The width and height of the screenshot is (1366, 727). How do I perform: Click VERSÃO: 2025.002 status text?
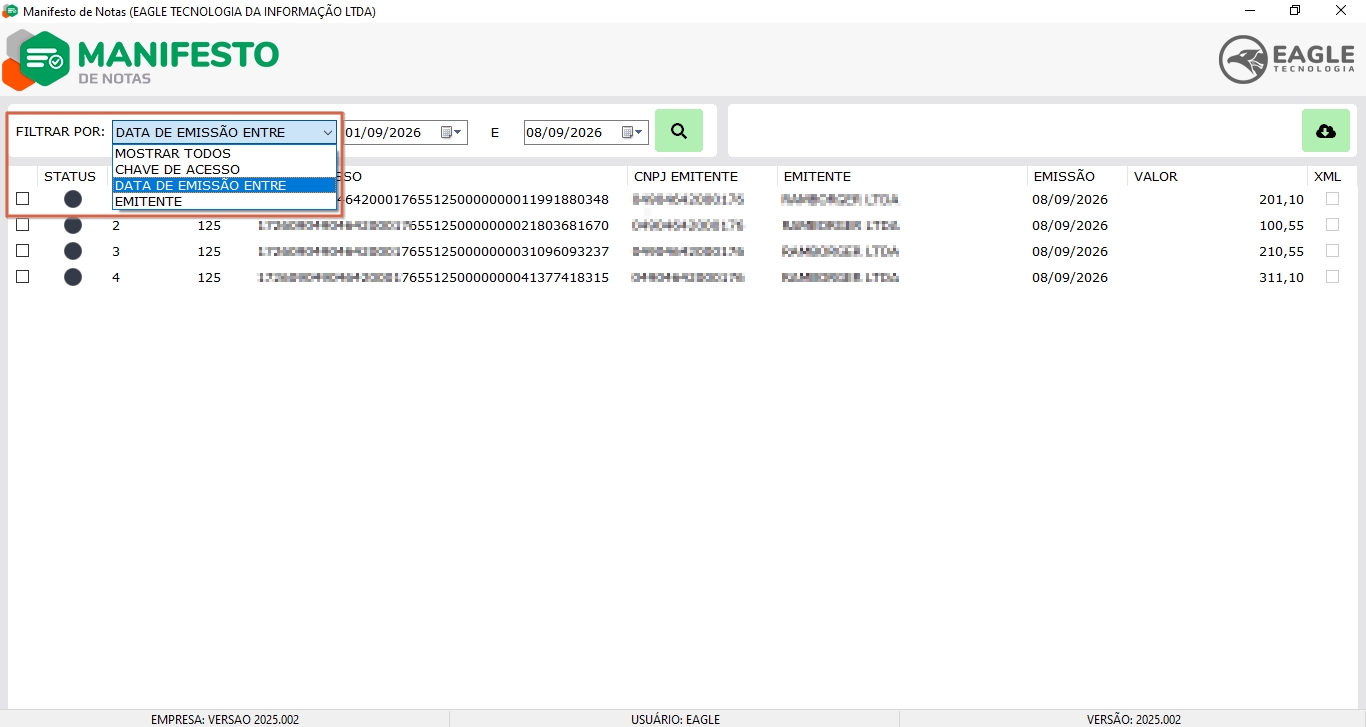coord(1134,720)
